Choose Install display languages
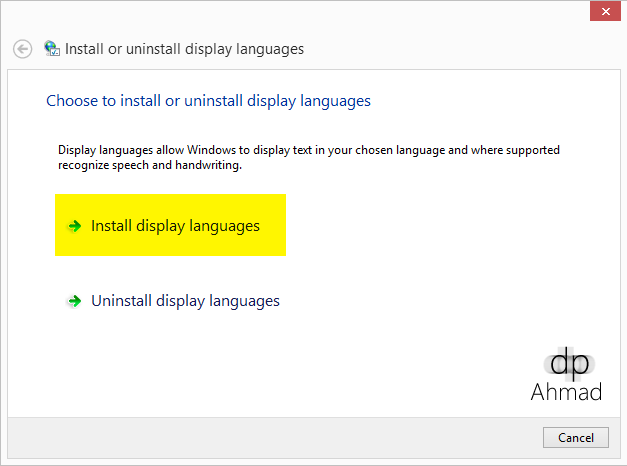 click(x=175, y=226)
